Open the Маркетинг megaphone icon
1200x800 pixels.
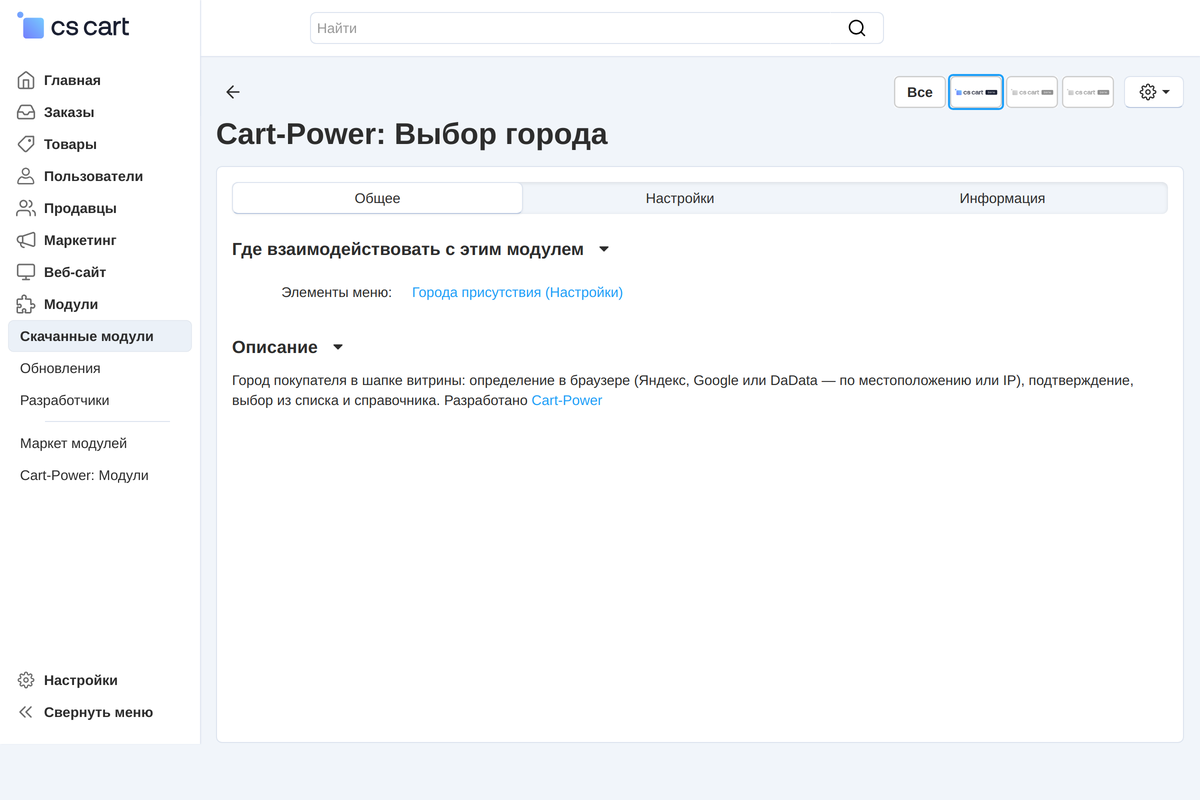26,240
